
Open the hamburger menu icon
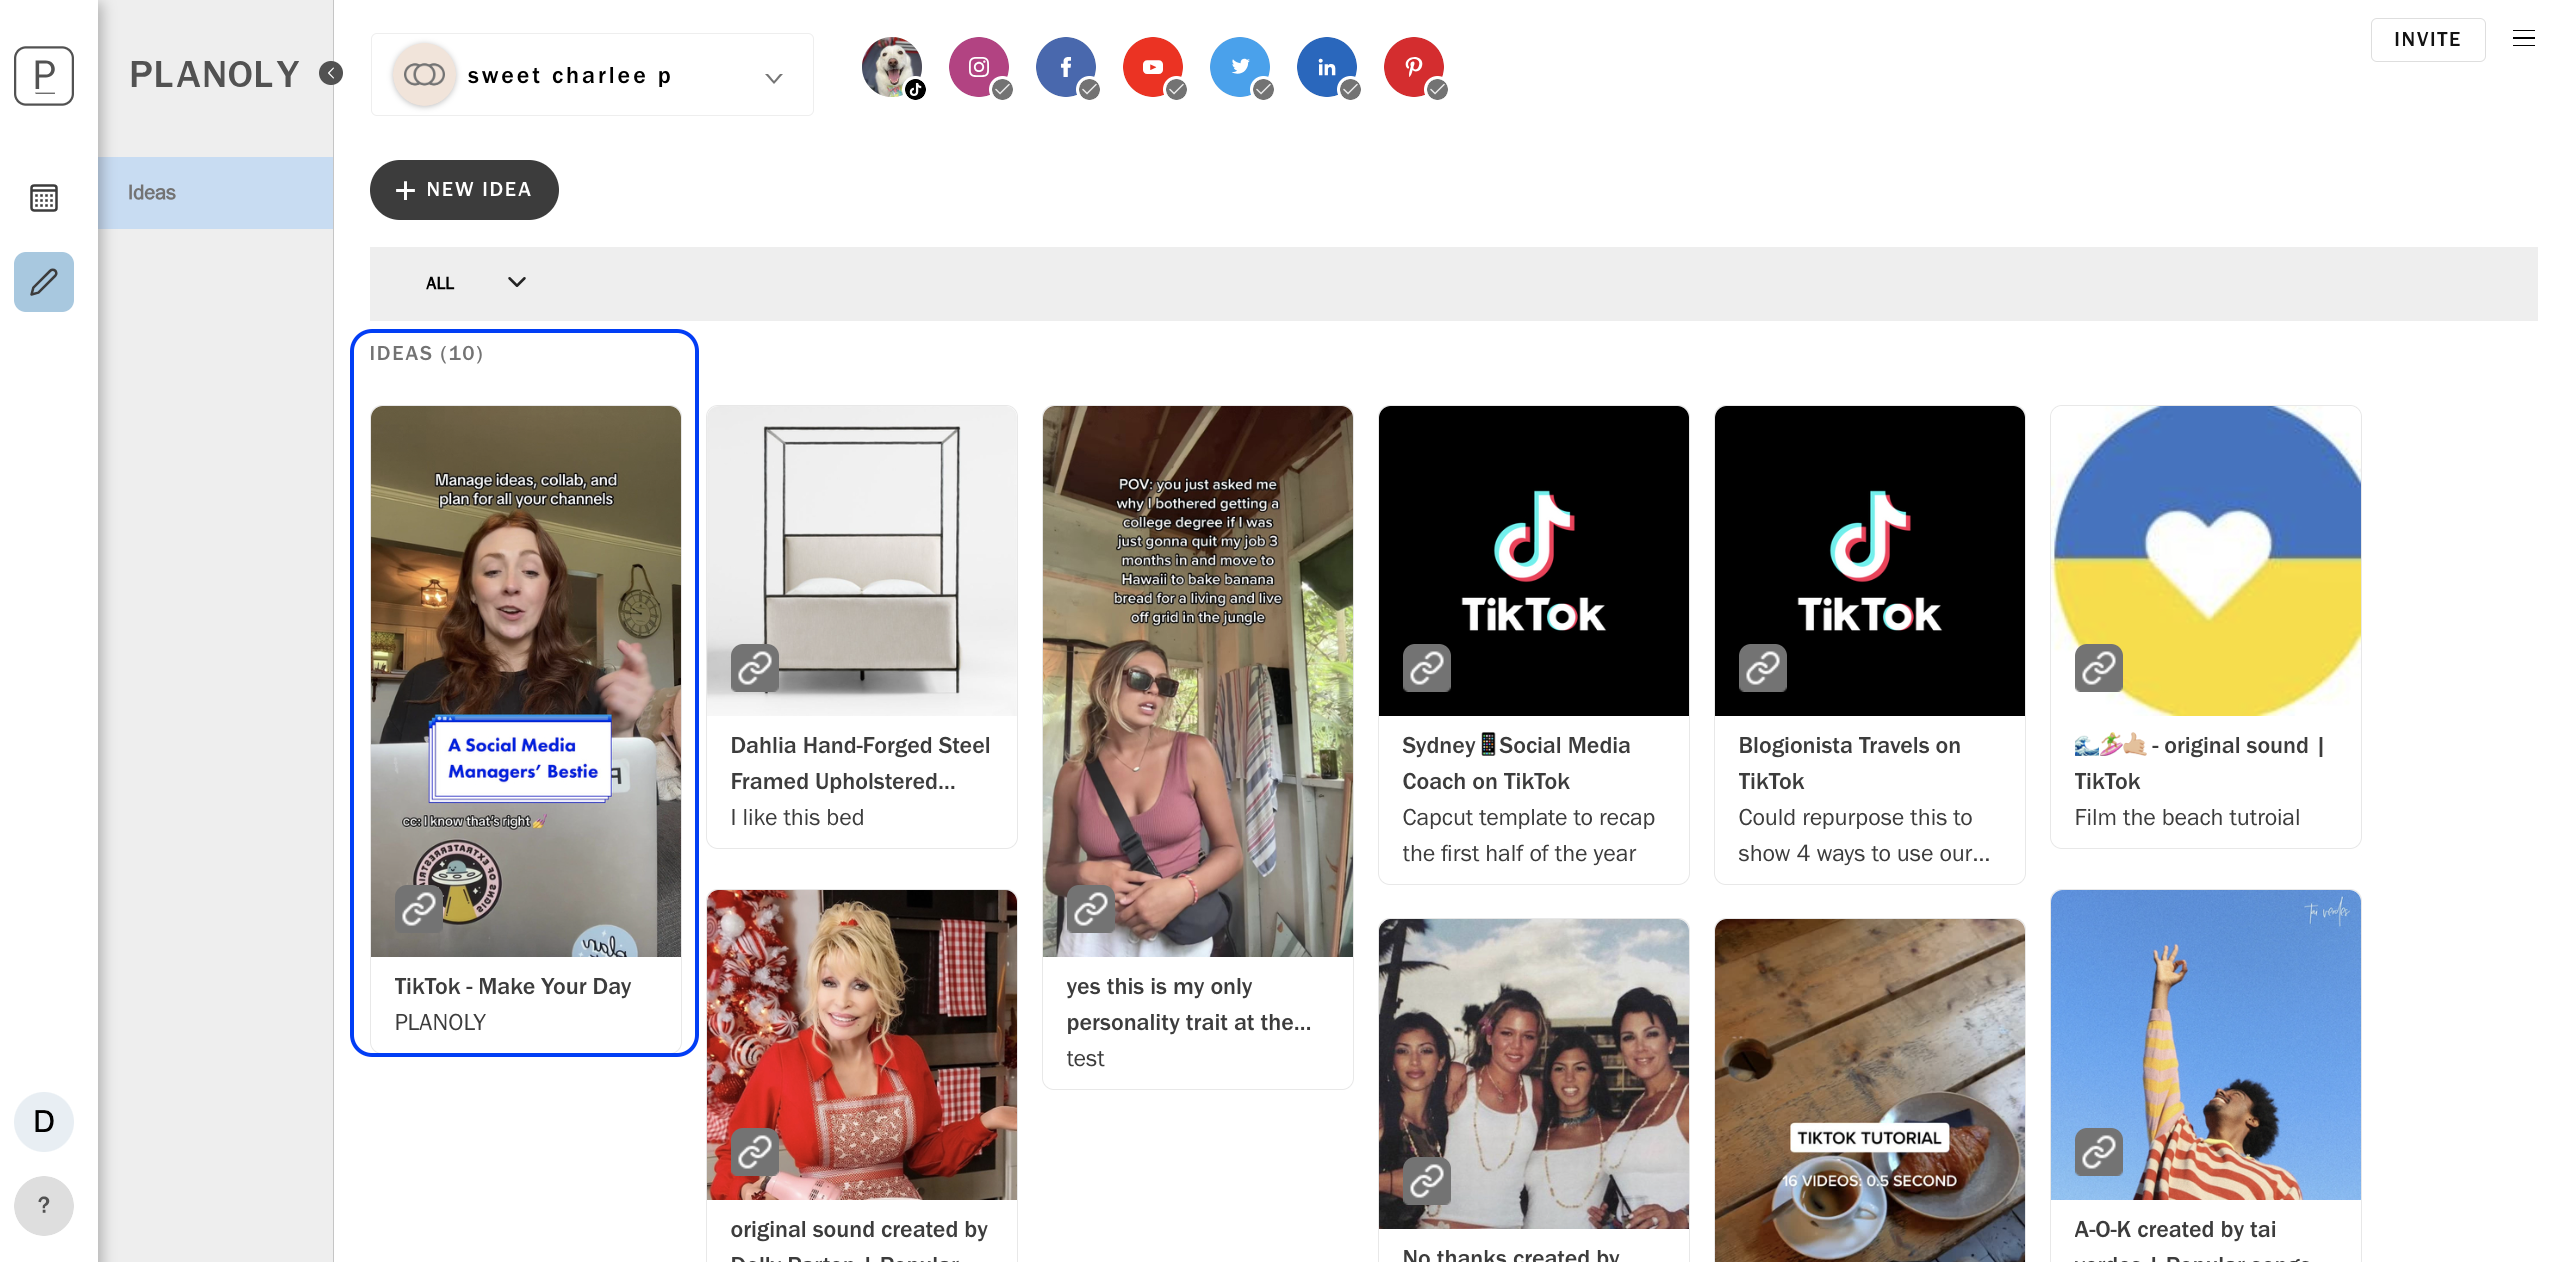point(2524,39)
